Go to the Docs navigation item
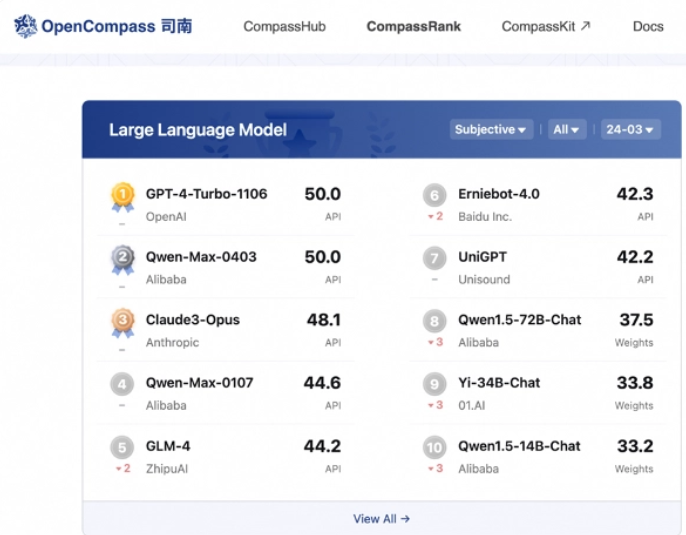 tap(648, 26)
